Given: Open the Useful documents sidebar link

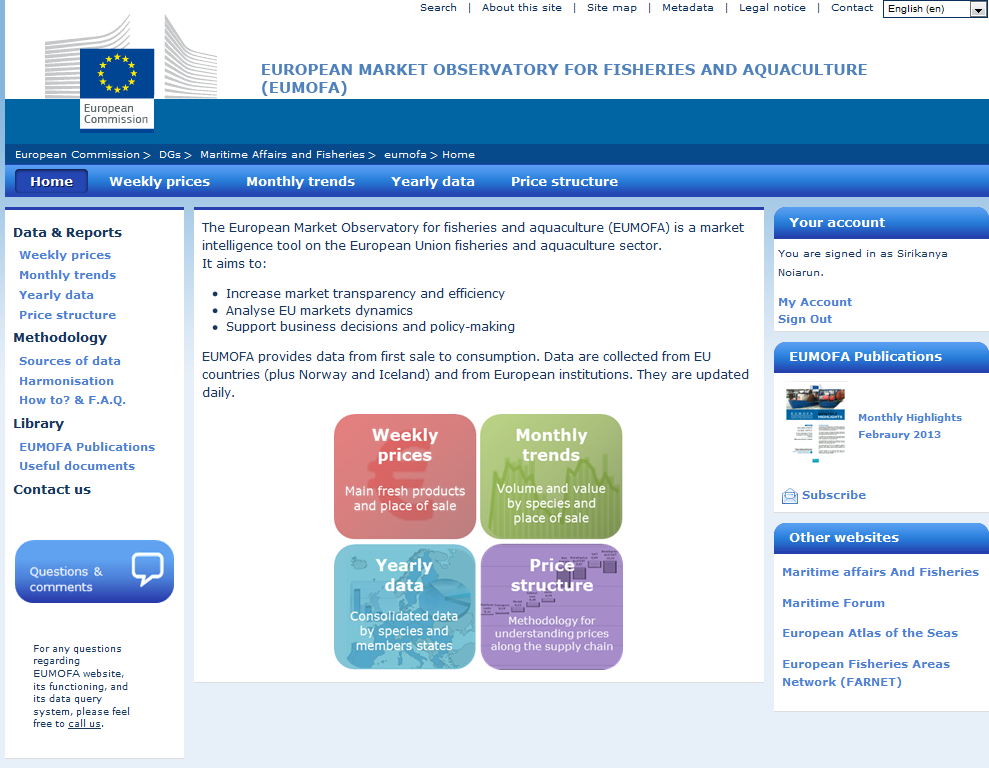Looking at the screenshot, I should 77,466.
